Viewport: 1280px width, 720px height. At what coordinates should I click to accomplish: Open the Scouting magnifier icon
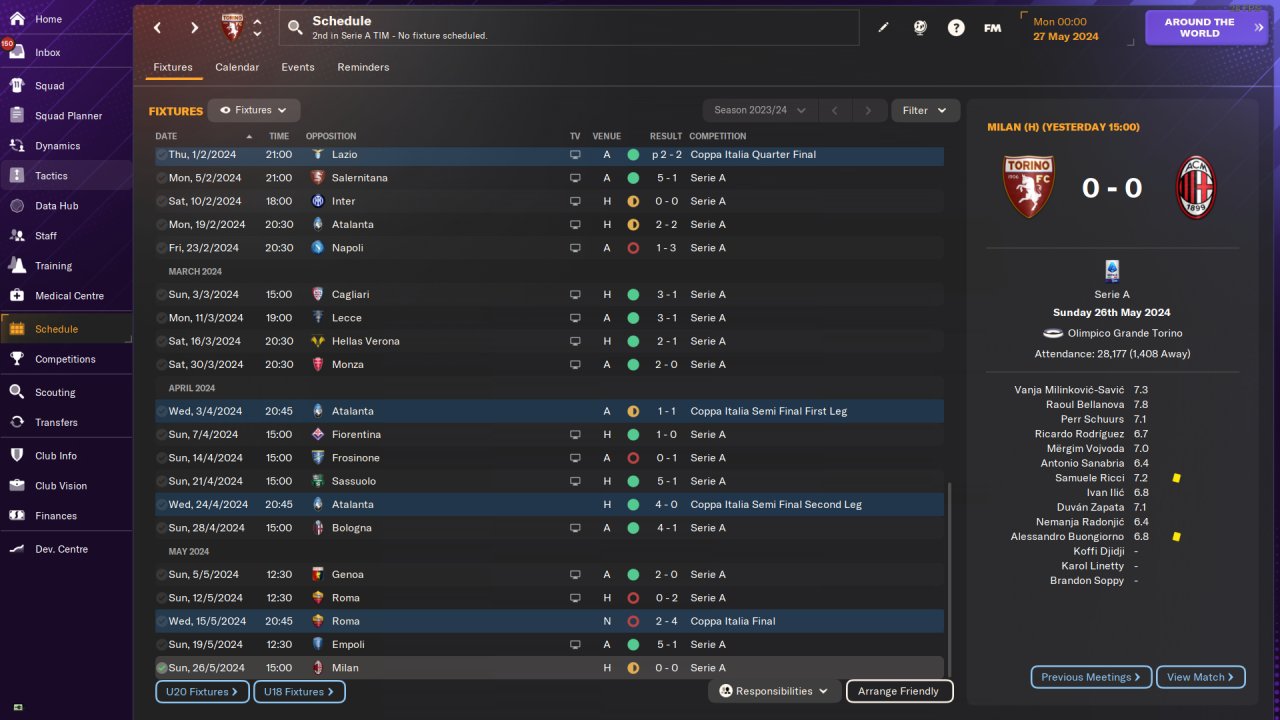pyautogui.click(x=17, y=392)
